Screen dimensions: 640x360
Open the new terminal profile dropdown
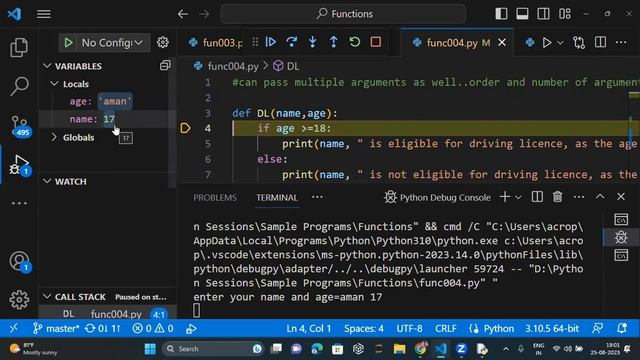coord(518,198)
